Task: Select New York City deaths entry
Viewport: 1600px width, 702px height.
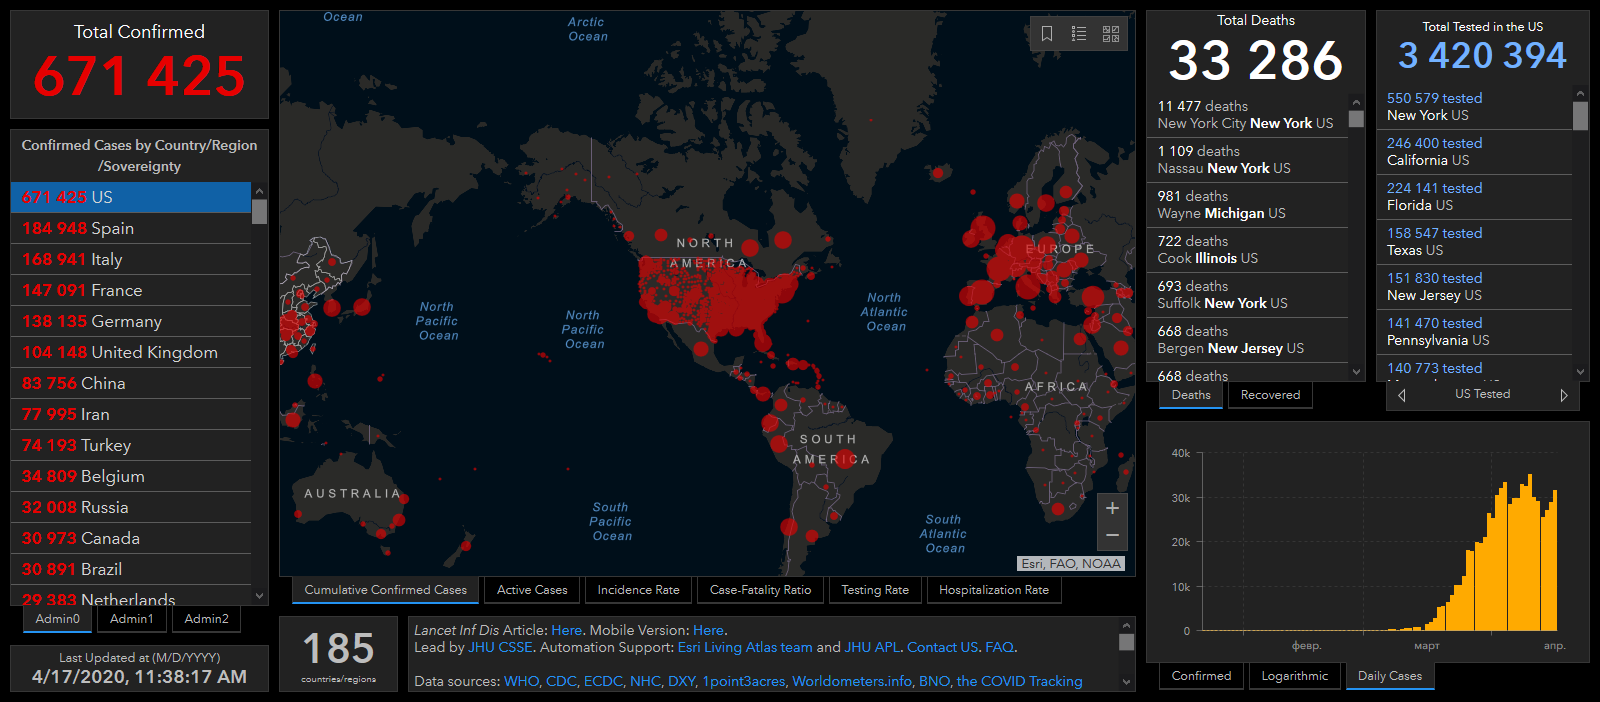Action: [x=1247, y=114]
